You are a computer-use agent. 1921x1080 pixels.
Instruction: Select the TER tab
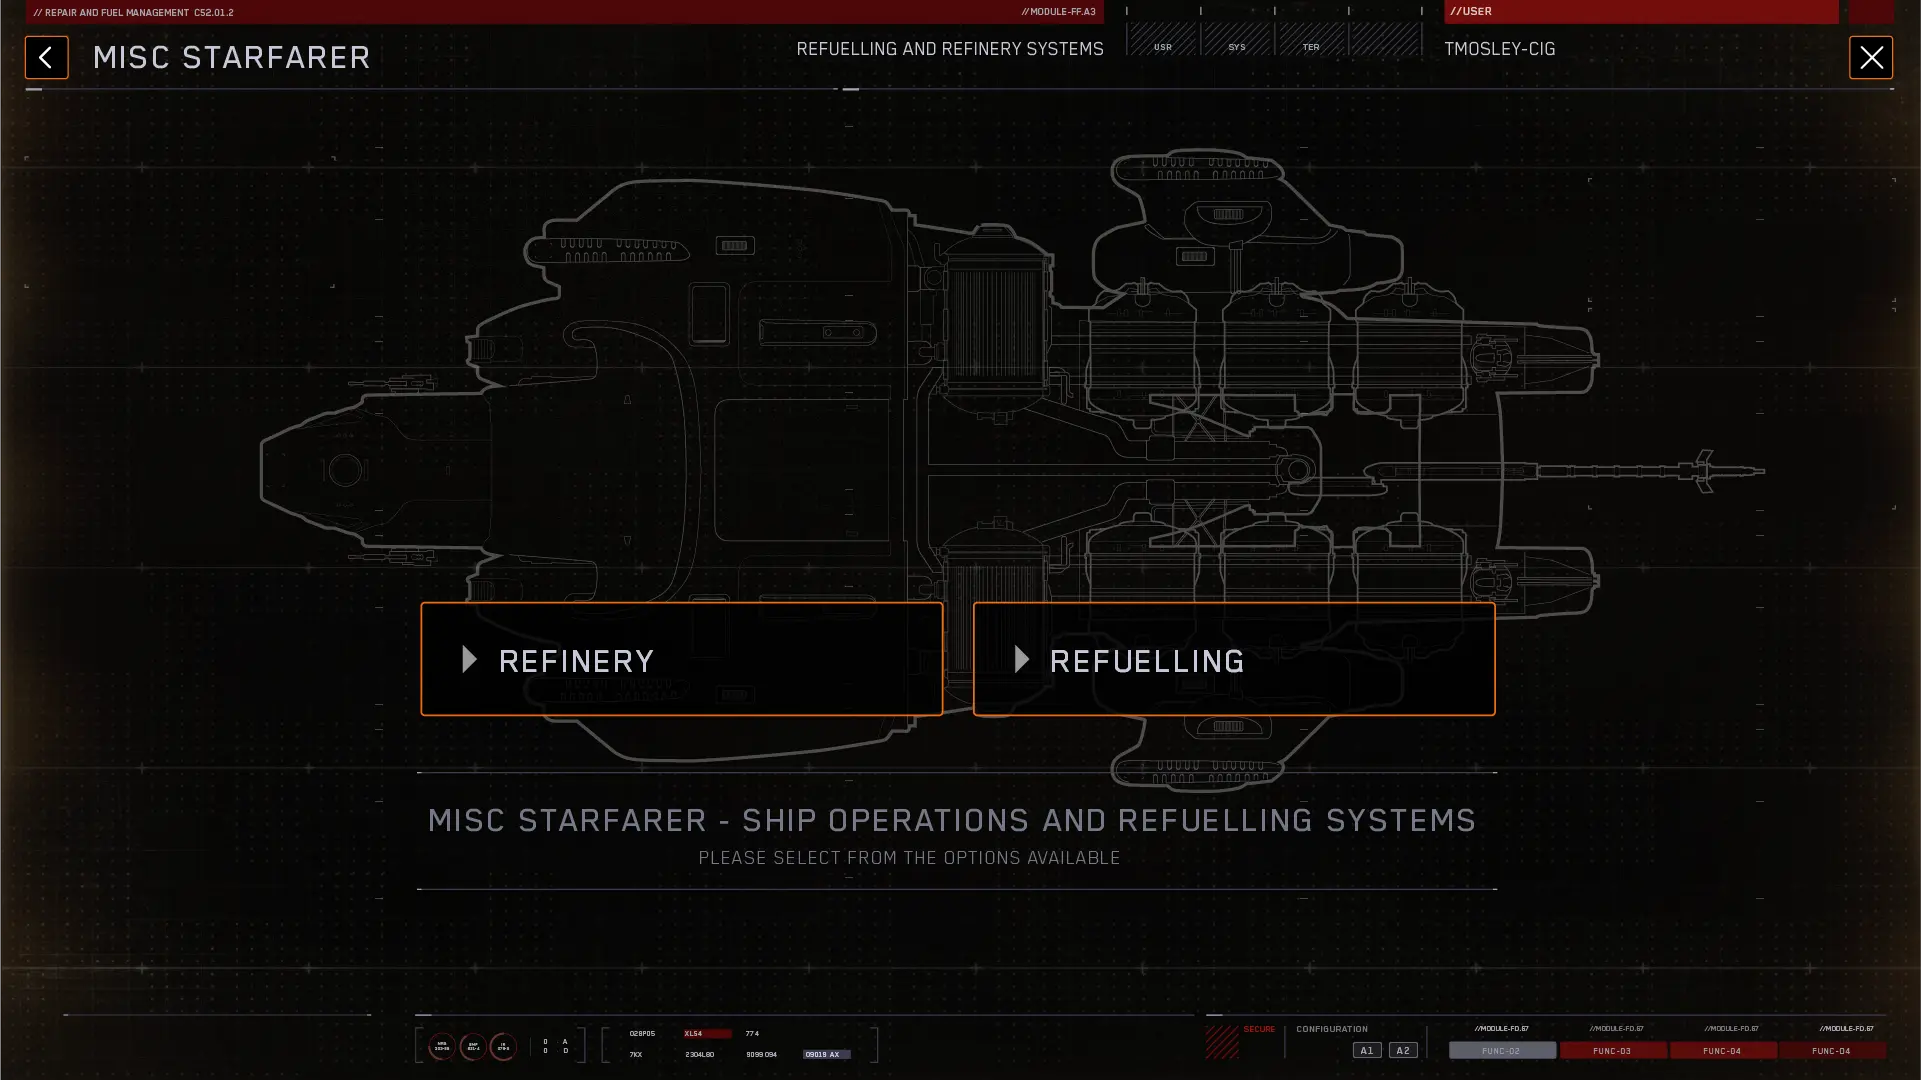1311,41
